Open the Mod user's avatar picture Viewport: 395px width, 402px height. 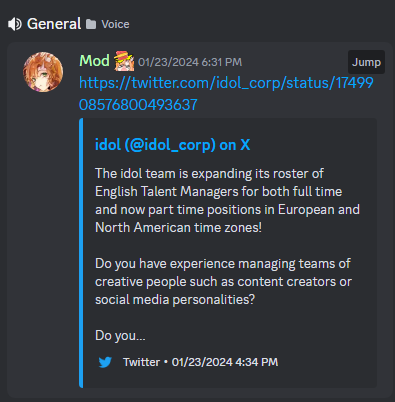pyautogui.click(x=43, y=72)
